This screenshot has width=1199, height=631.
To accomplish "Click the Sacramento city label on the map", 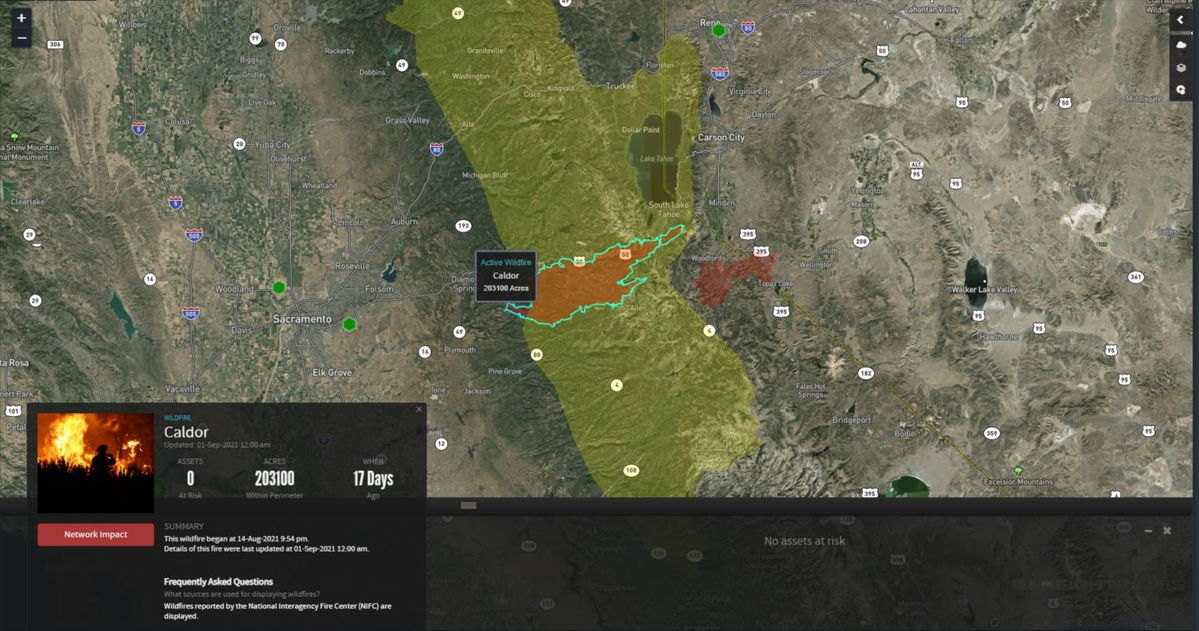I will coord(303,319).
